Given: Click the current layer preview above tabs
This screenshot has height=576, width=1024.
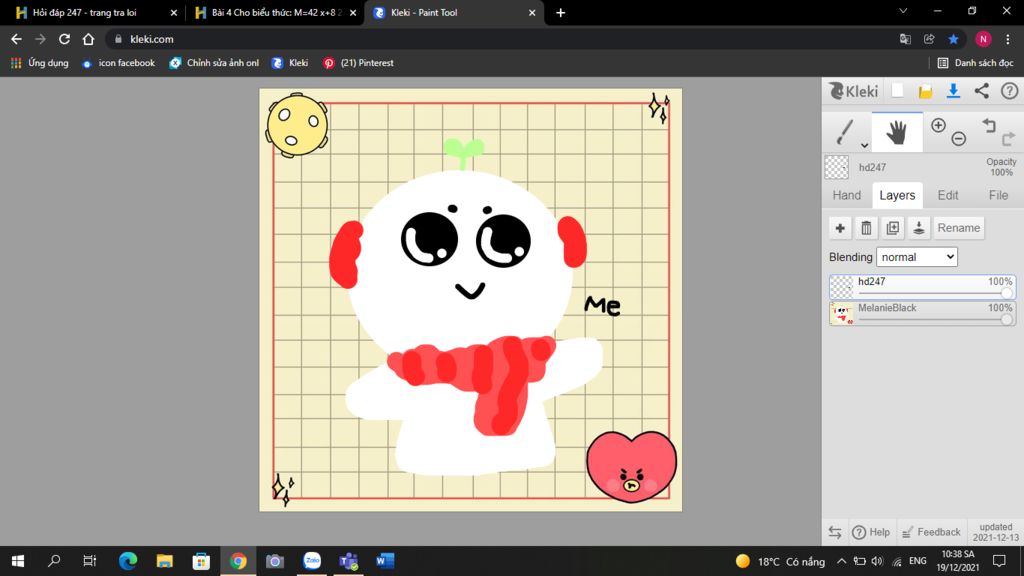Looking at the screenshot, I should pyautogui.click(x=836, y=167).
